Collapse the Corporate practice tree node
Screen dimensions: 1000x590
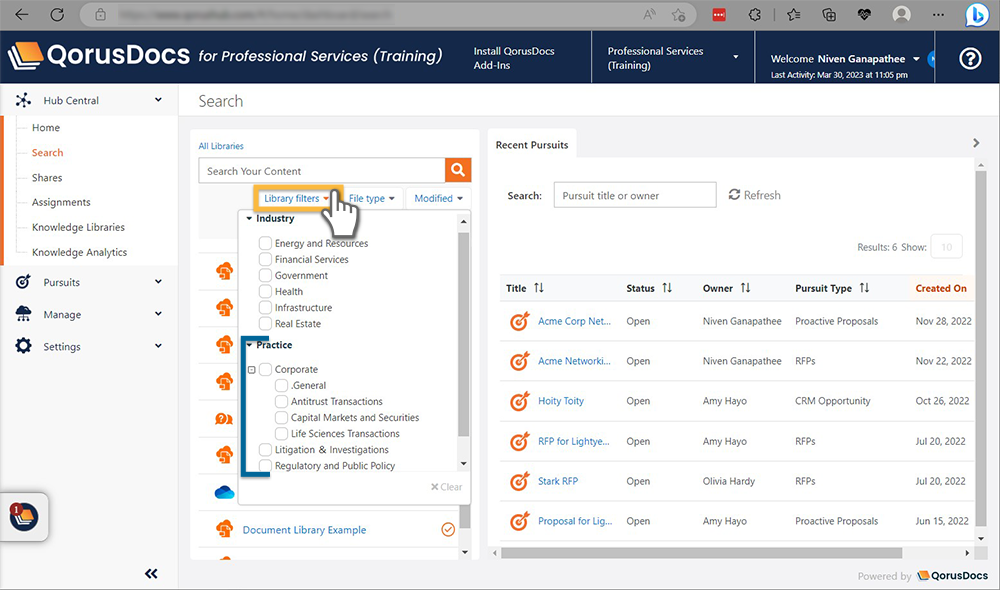click(252, 370)
